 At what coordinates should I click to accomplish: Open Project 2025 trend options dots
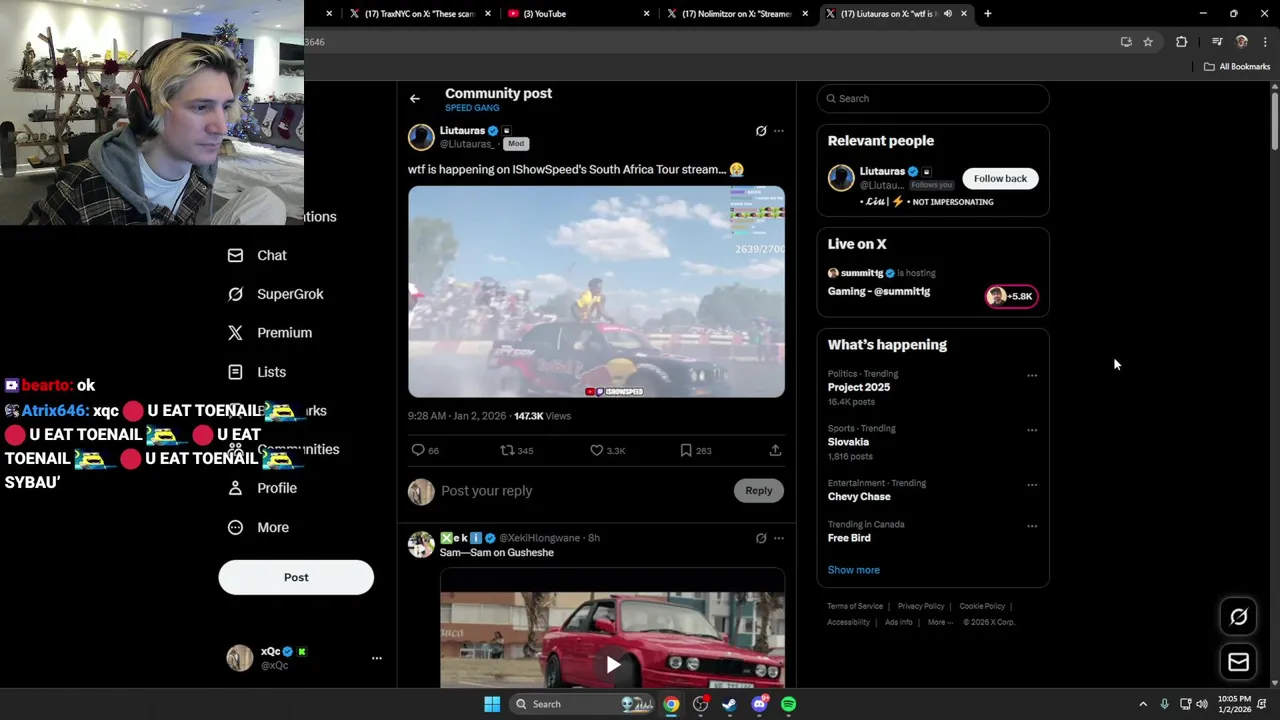(x=1032, y=376)
